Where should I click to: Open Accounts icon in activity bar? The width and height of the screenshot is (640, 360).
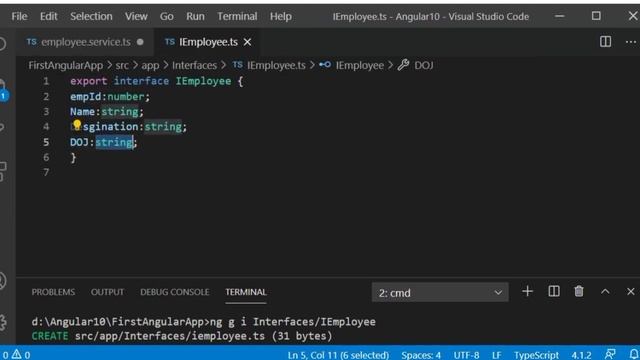click(x=3, y=281)
